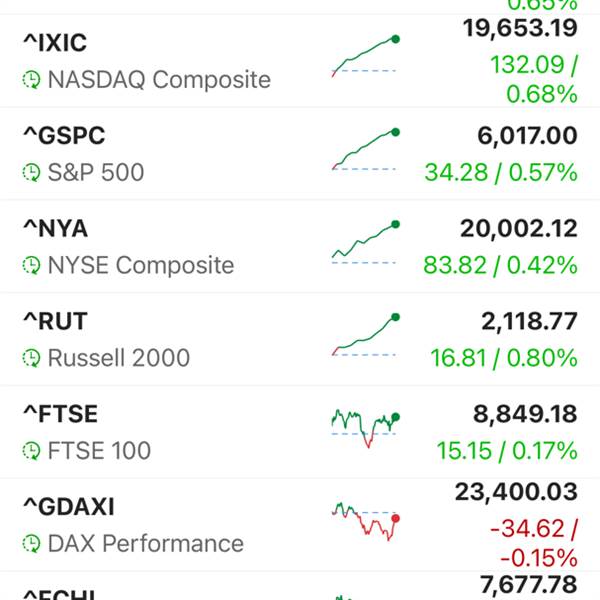
Task: Toggle the 34.28 / 0.57% change display
Action: coord(501,172)
